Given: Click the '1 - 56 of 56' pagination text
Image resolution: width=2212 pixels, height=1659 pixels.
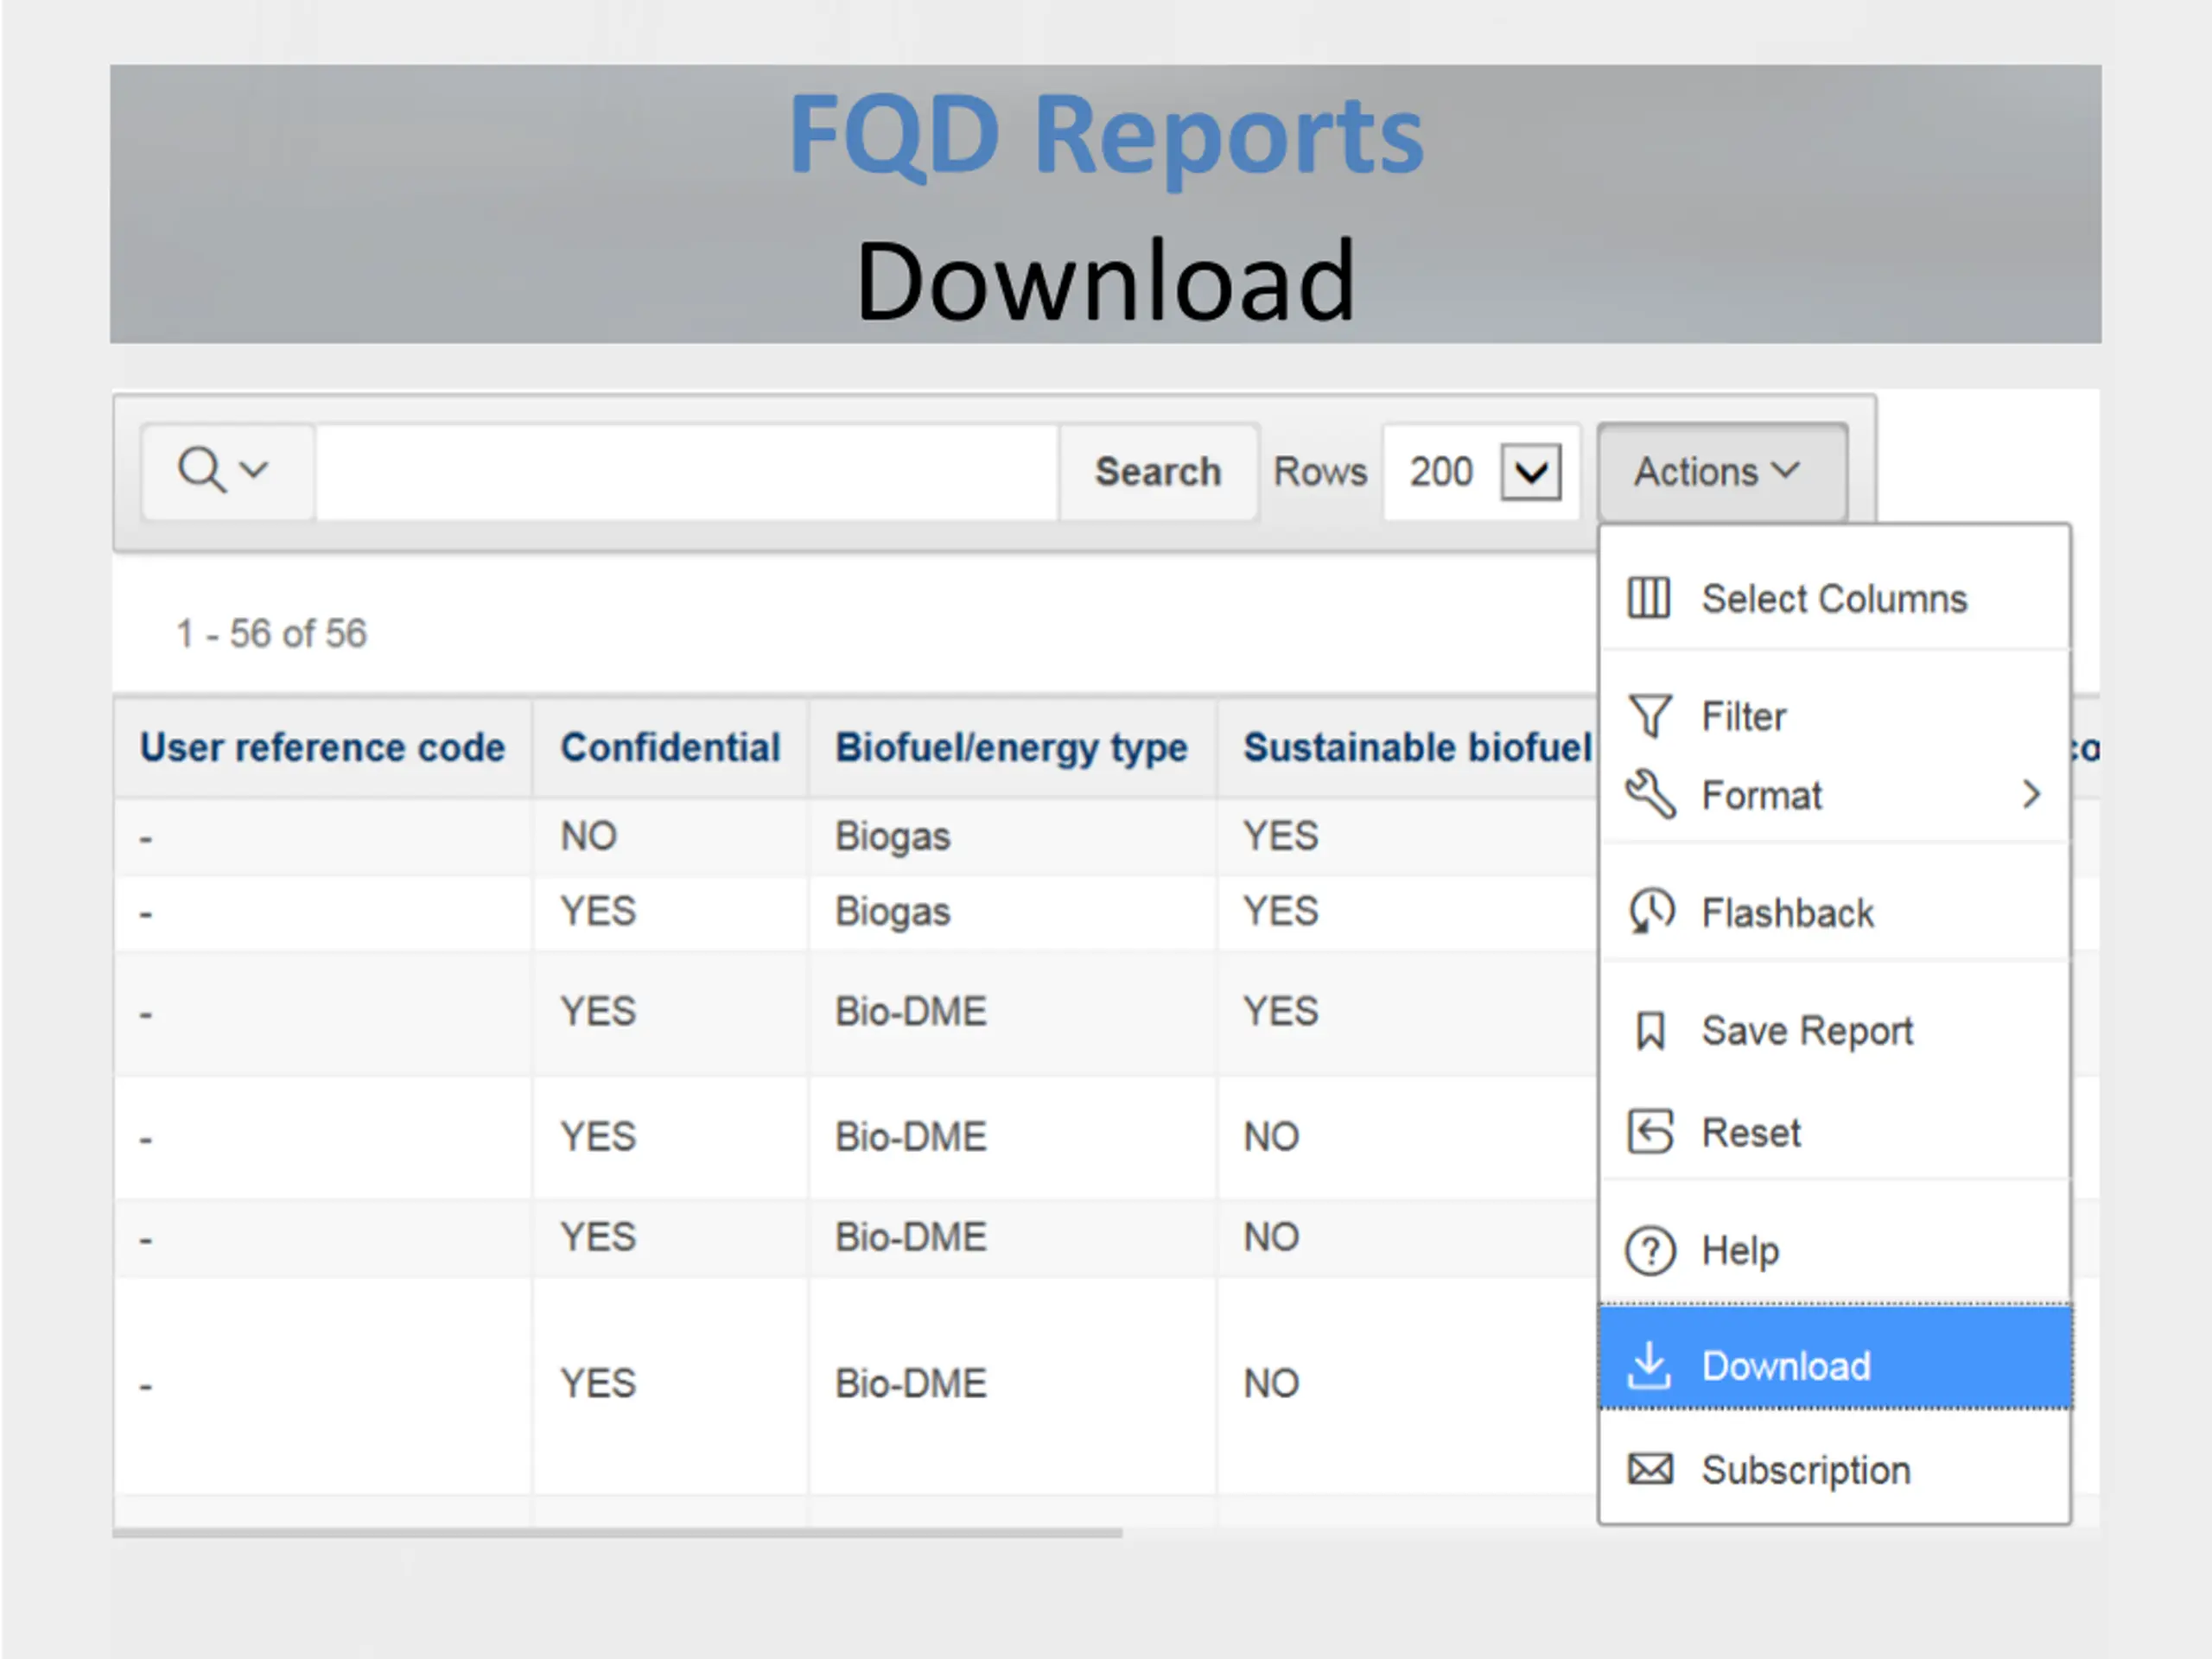Looking at the screenshot, I should coord(271,633).
